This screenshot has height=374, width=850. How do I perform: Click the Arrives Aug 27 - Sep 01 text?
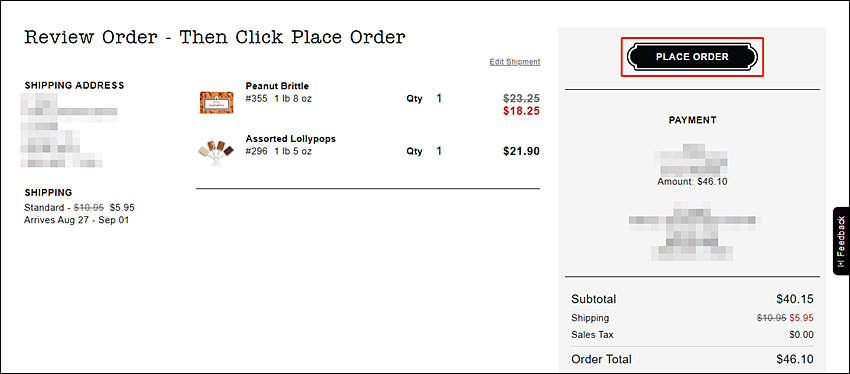tap(76, 220)
